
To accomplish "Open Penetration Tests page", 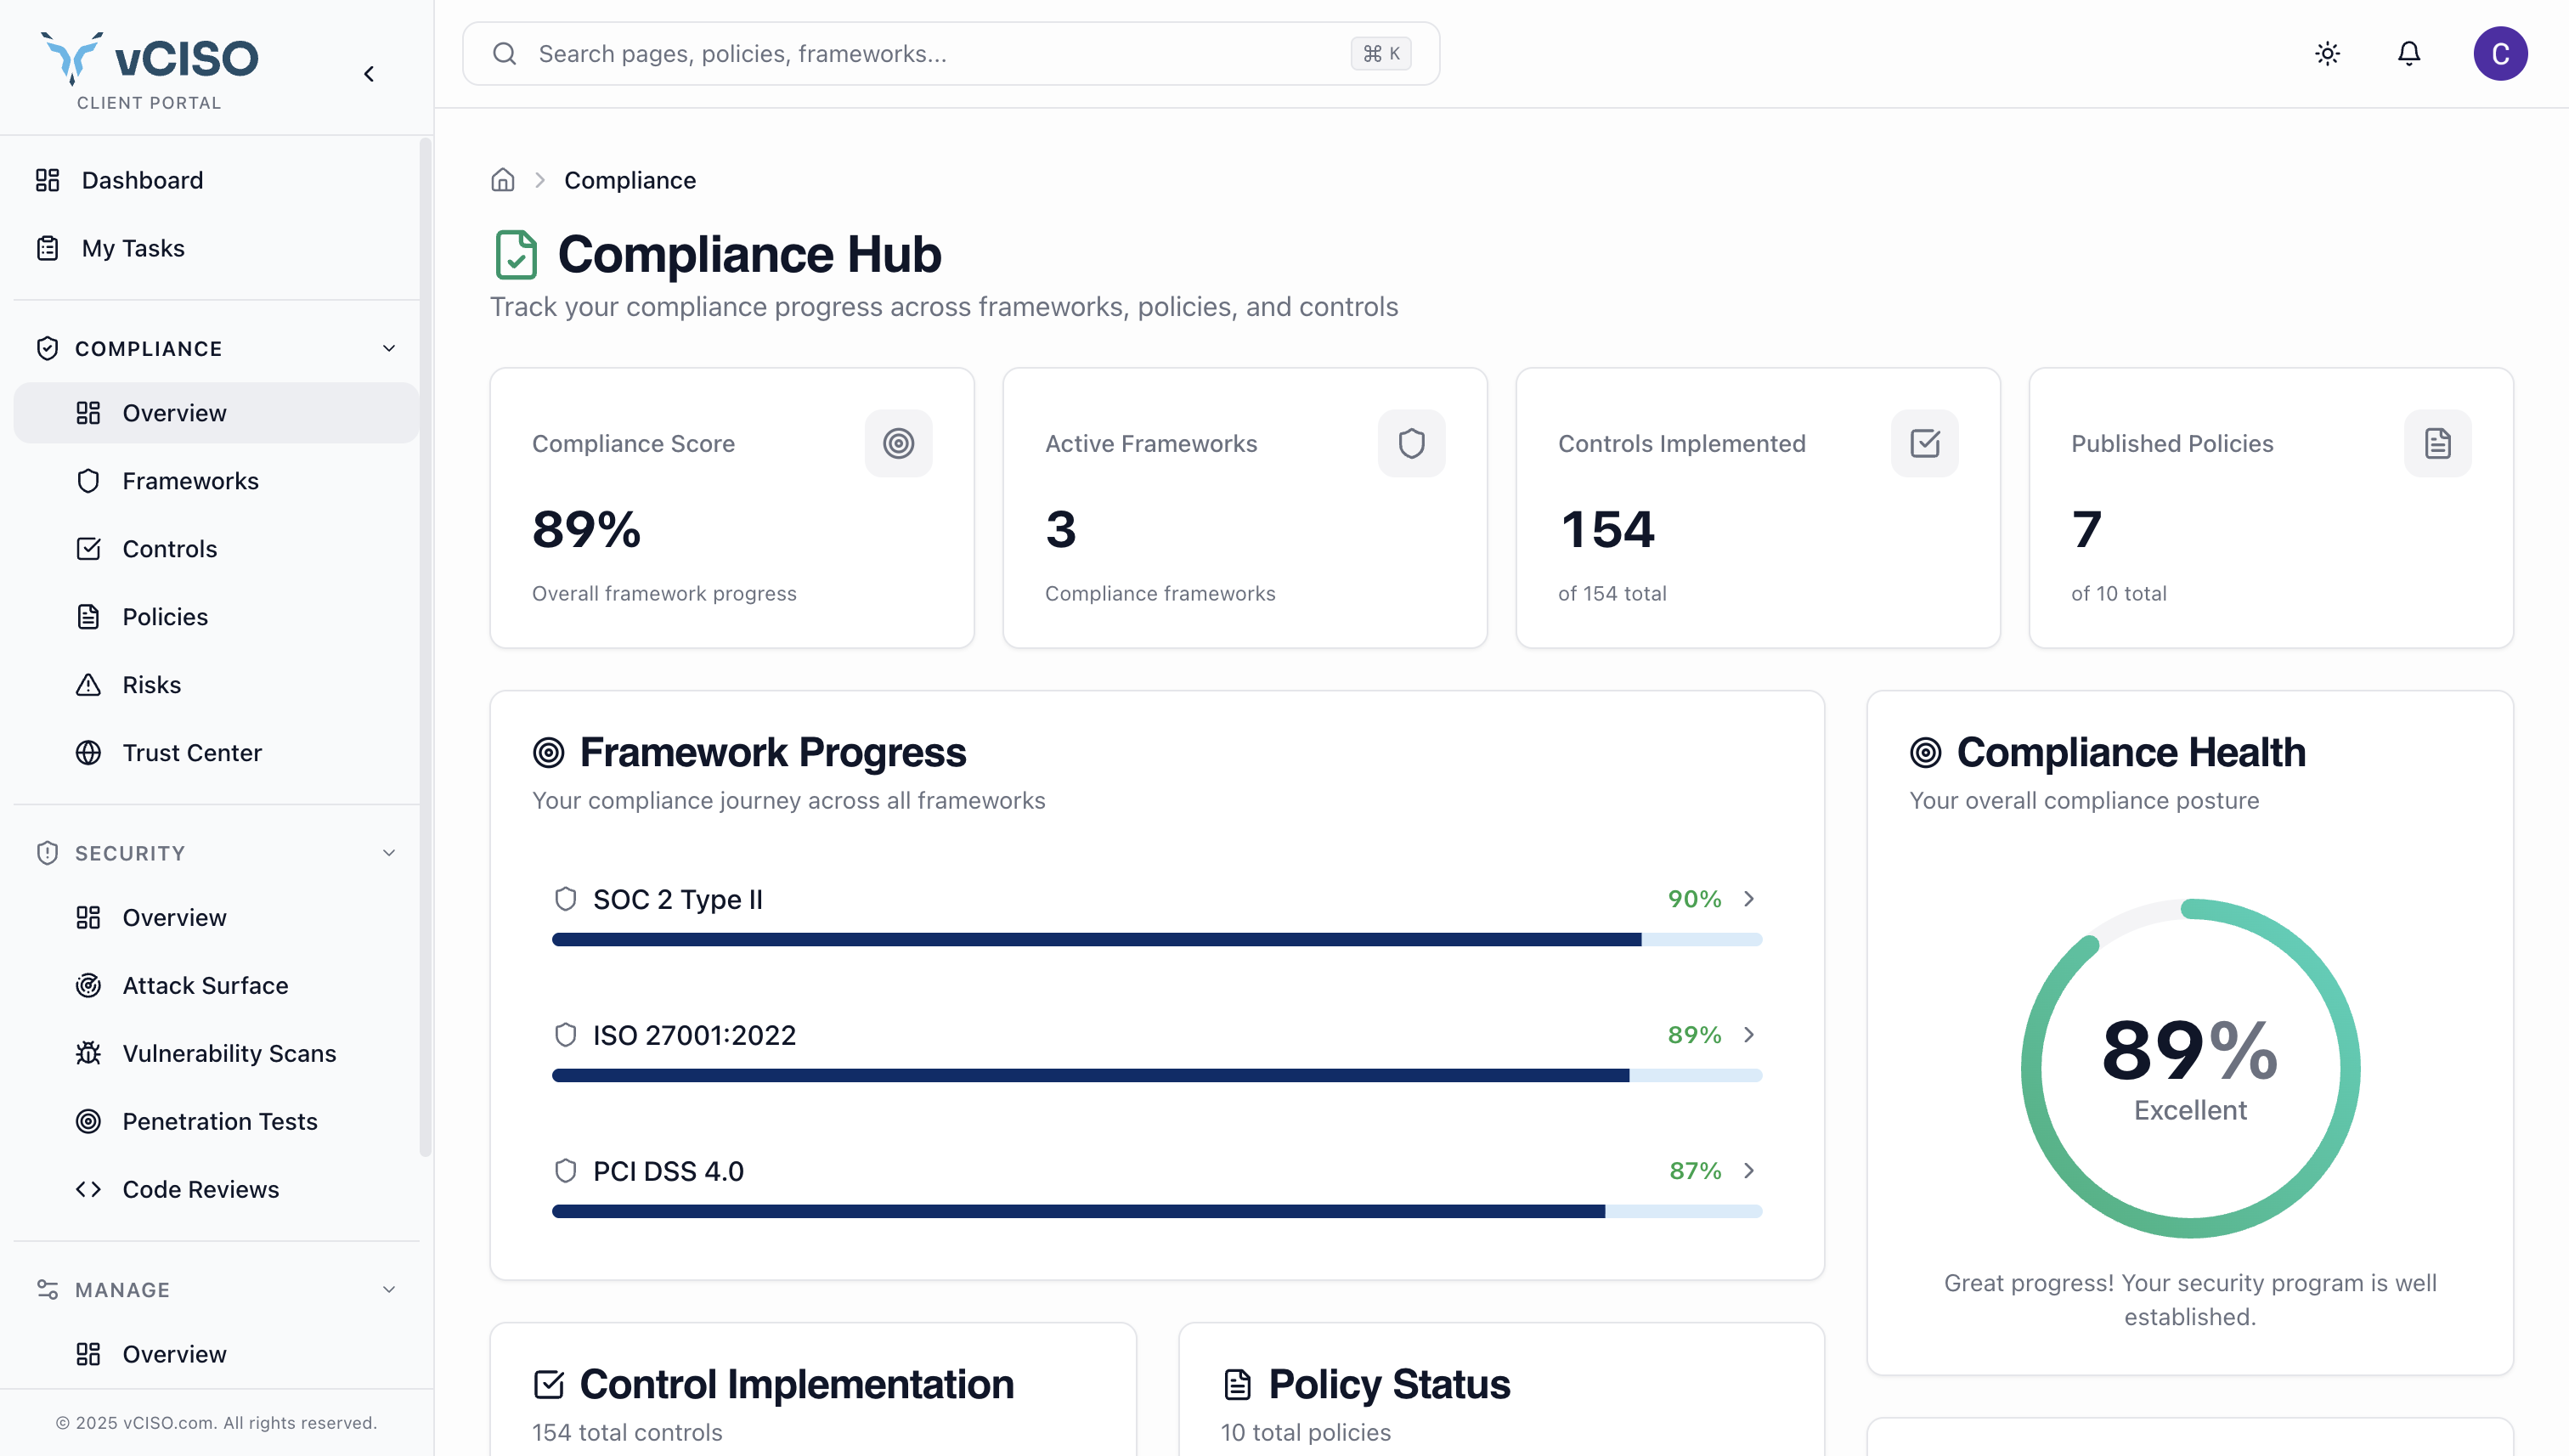I will point(216,1122).
